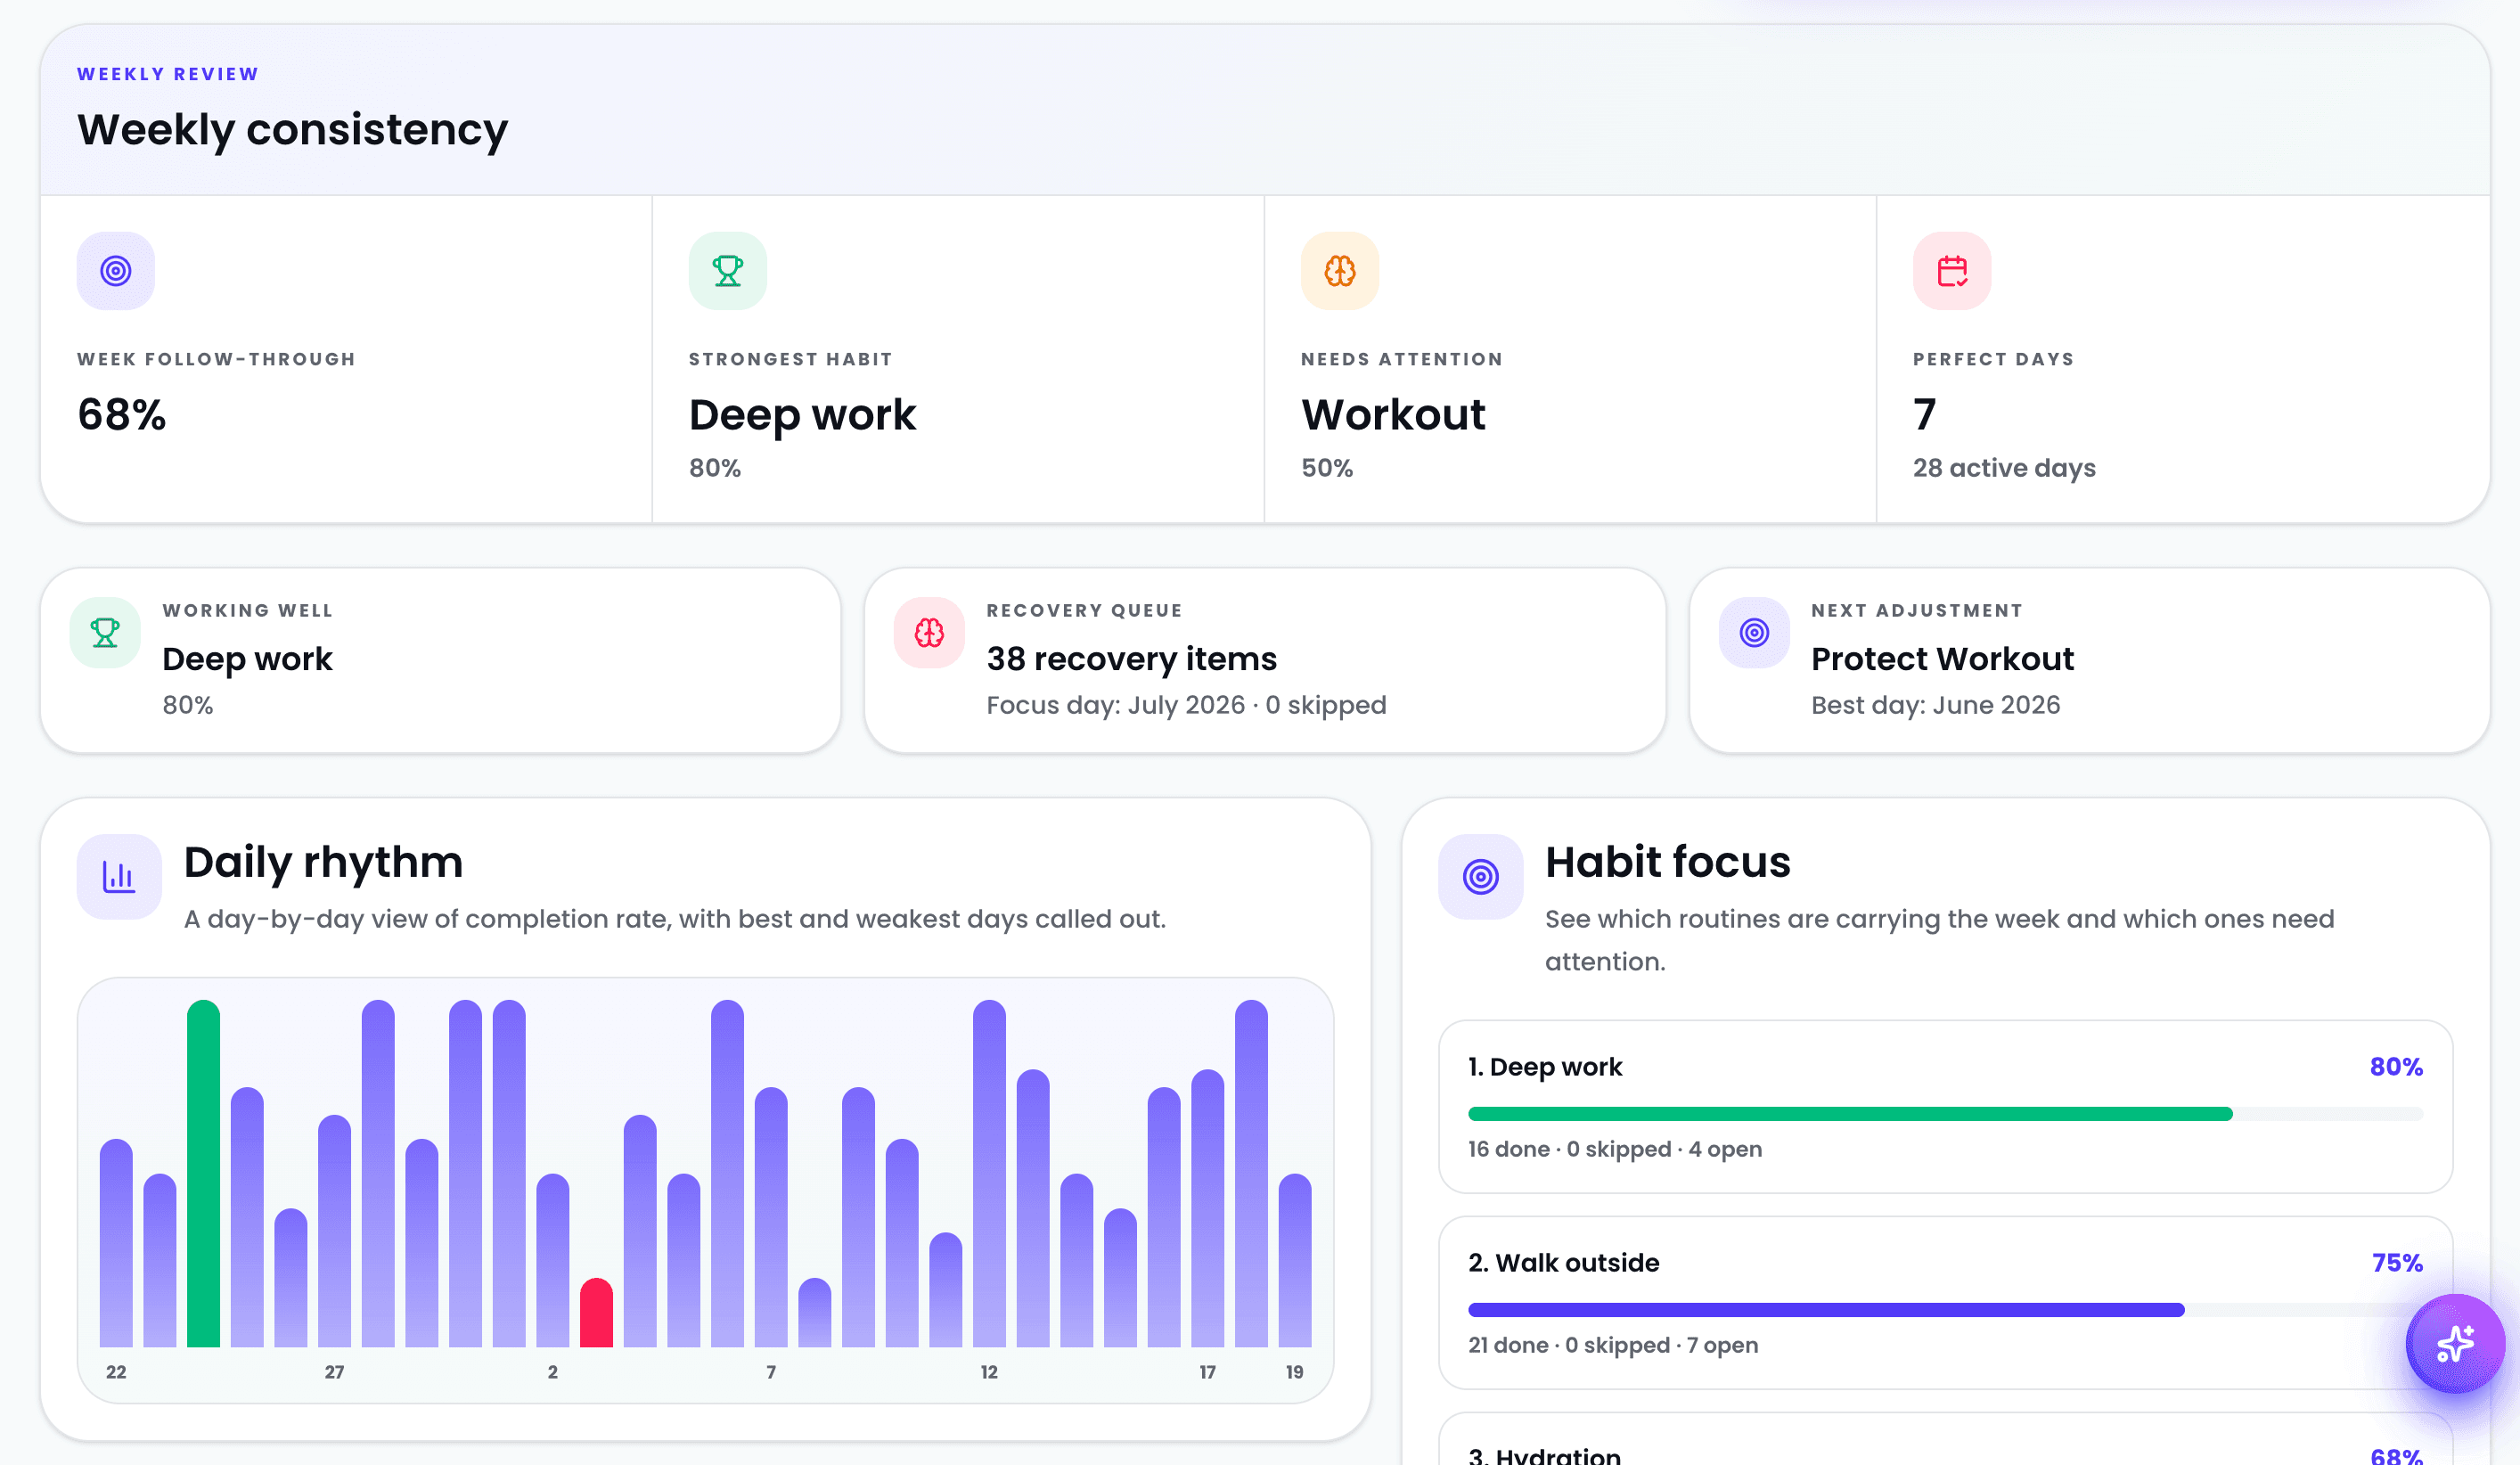
Task: Click Deep work under Strongest Habit
Action: pyautogui.click(x=802, y=416)
